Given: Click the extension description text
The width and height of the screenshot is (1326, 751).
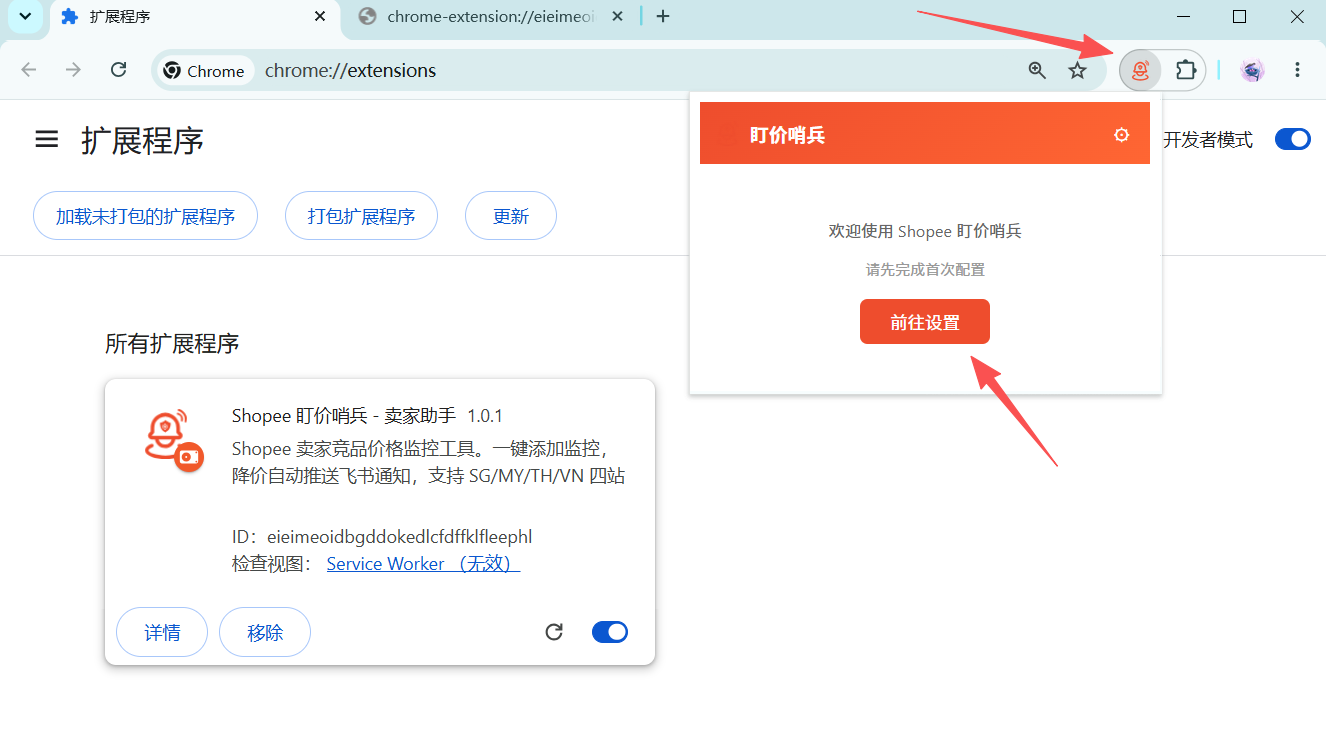Looking at the screenshot, I should (x=428, y=462).
